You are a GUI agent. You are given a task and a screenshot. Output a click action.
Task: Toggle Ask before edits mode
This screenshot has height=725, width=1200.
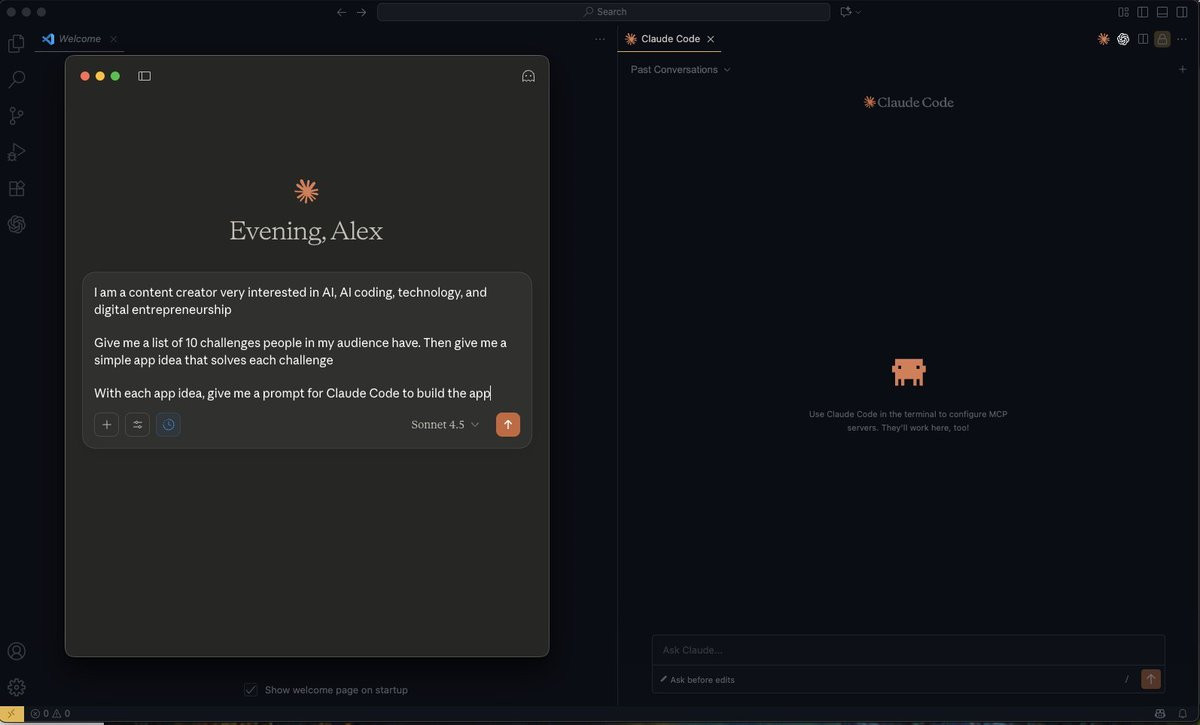(x=697, y=680)
